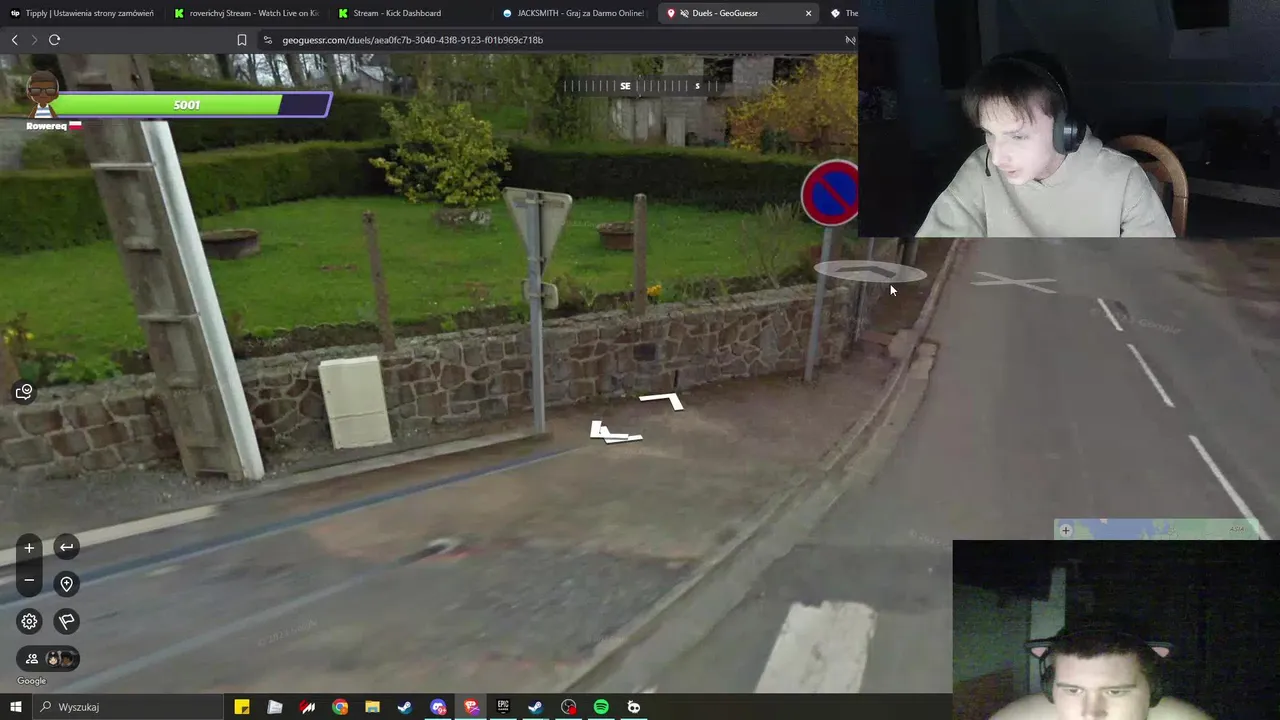Click the compass heading bar
Image resolution: width=1280 pixels, height=720 pixels.
point(642,86)
